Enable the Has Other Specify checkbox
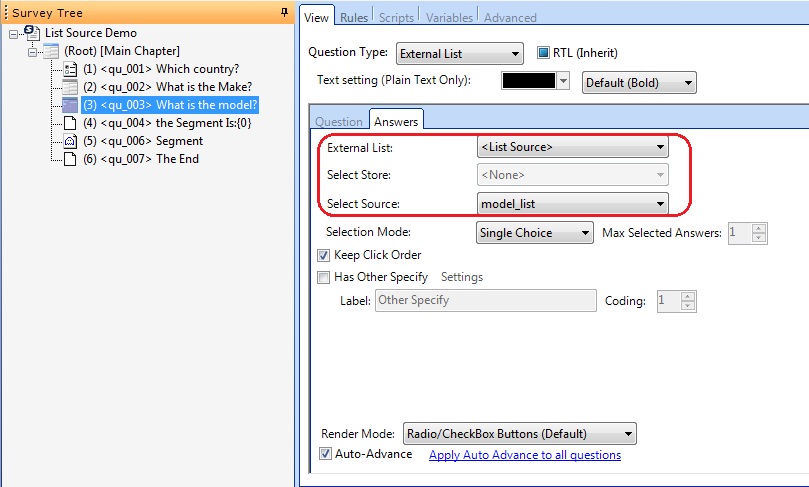Image resolution: width=809 pixels, height=487 pixels. 323,278
